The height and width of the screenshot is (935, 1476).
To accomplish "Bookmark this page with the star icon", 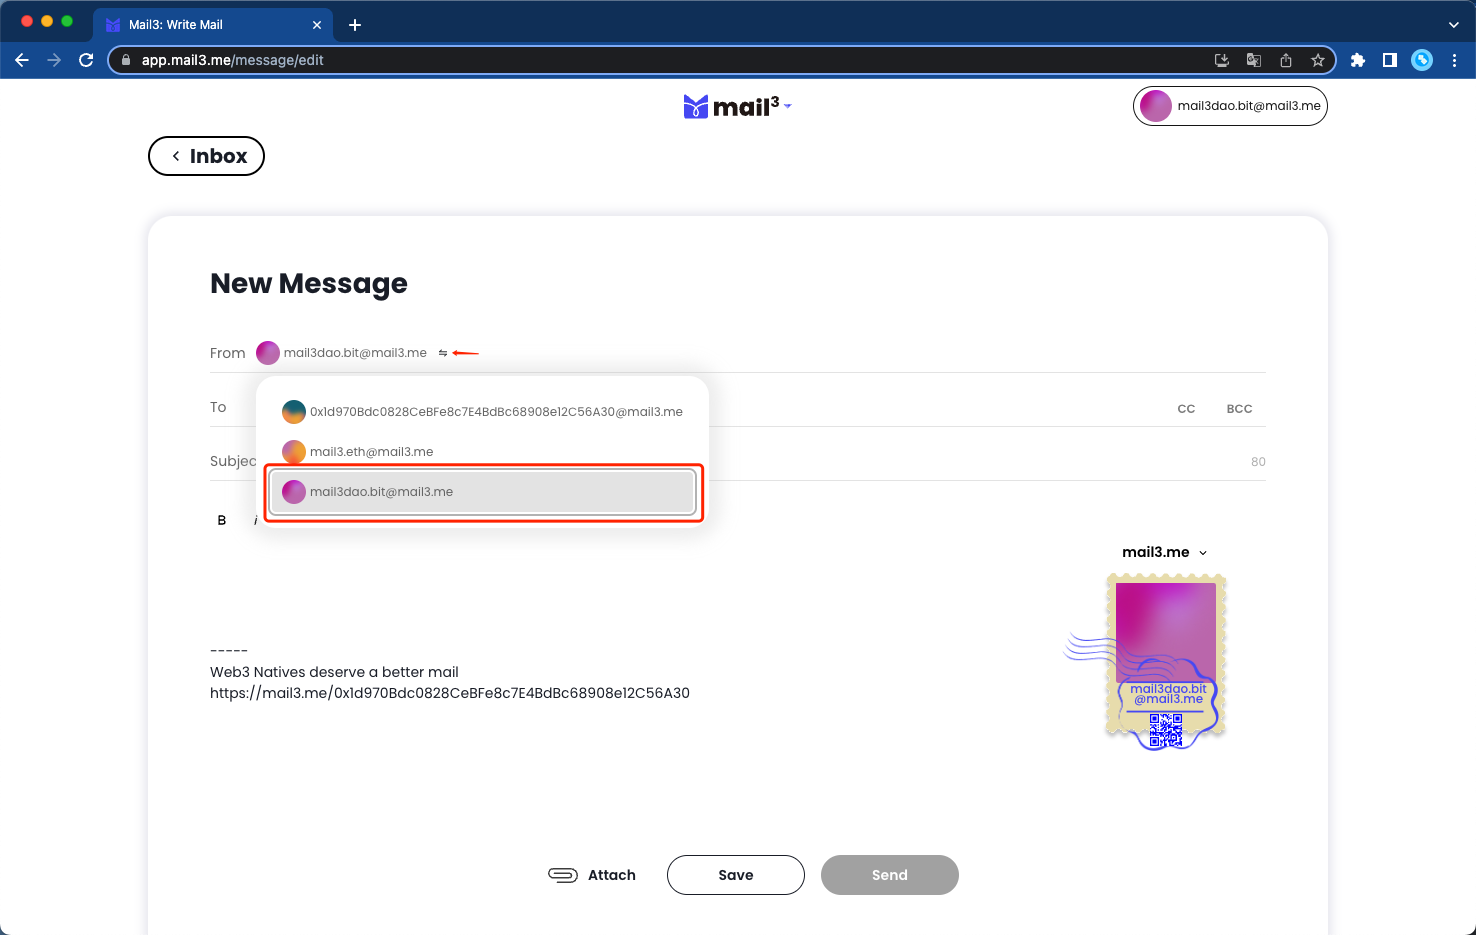I will 1318,60.
